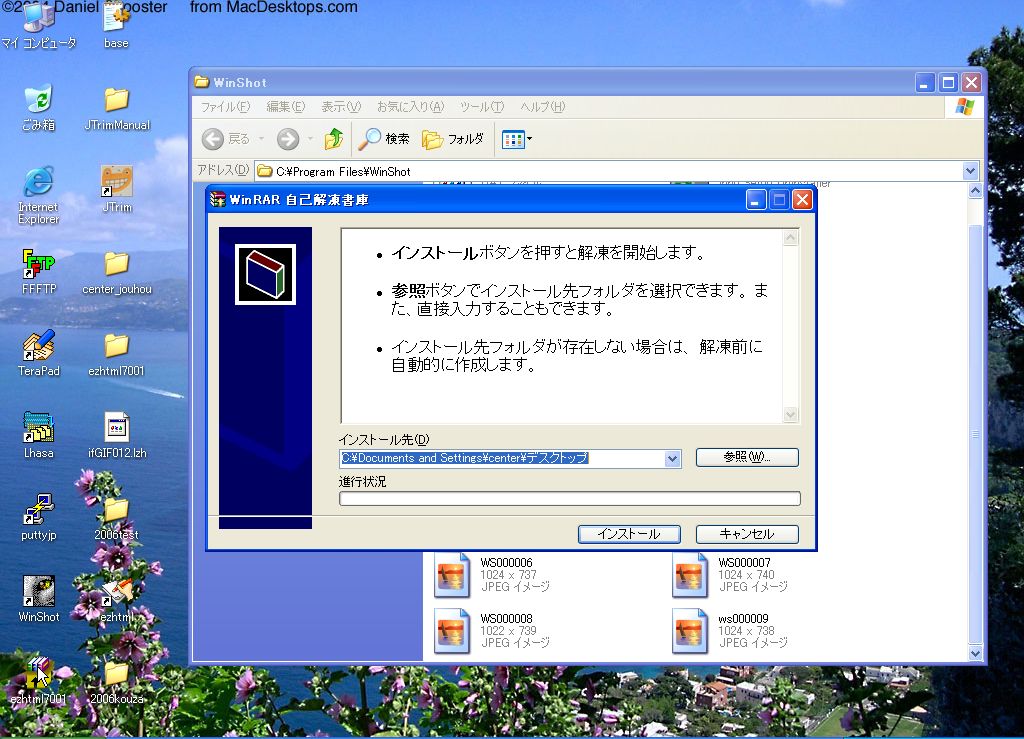Screen dimensions: 1024x739
Task: Click the キャンセル button in WinRAR dialog
Action: (747, 534)
